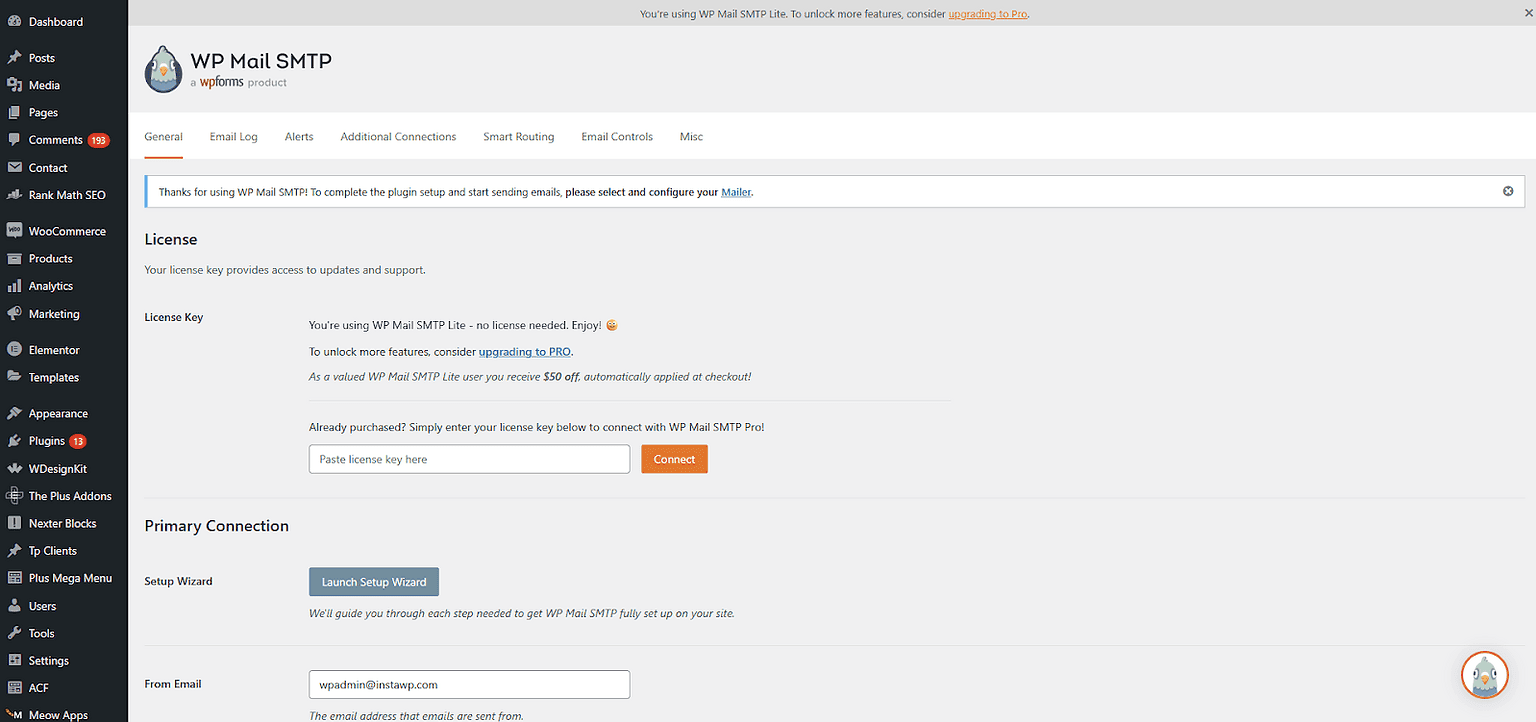Dismiss the Mailer setup notice
The image size is (1536, 722).
1508,190
